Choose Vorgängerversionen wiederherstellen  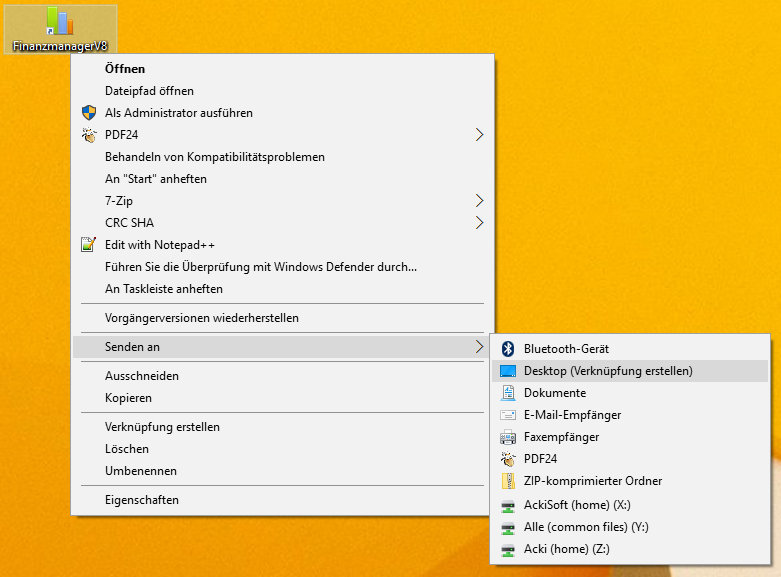(x=282, y=318)
